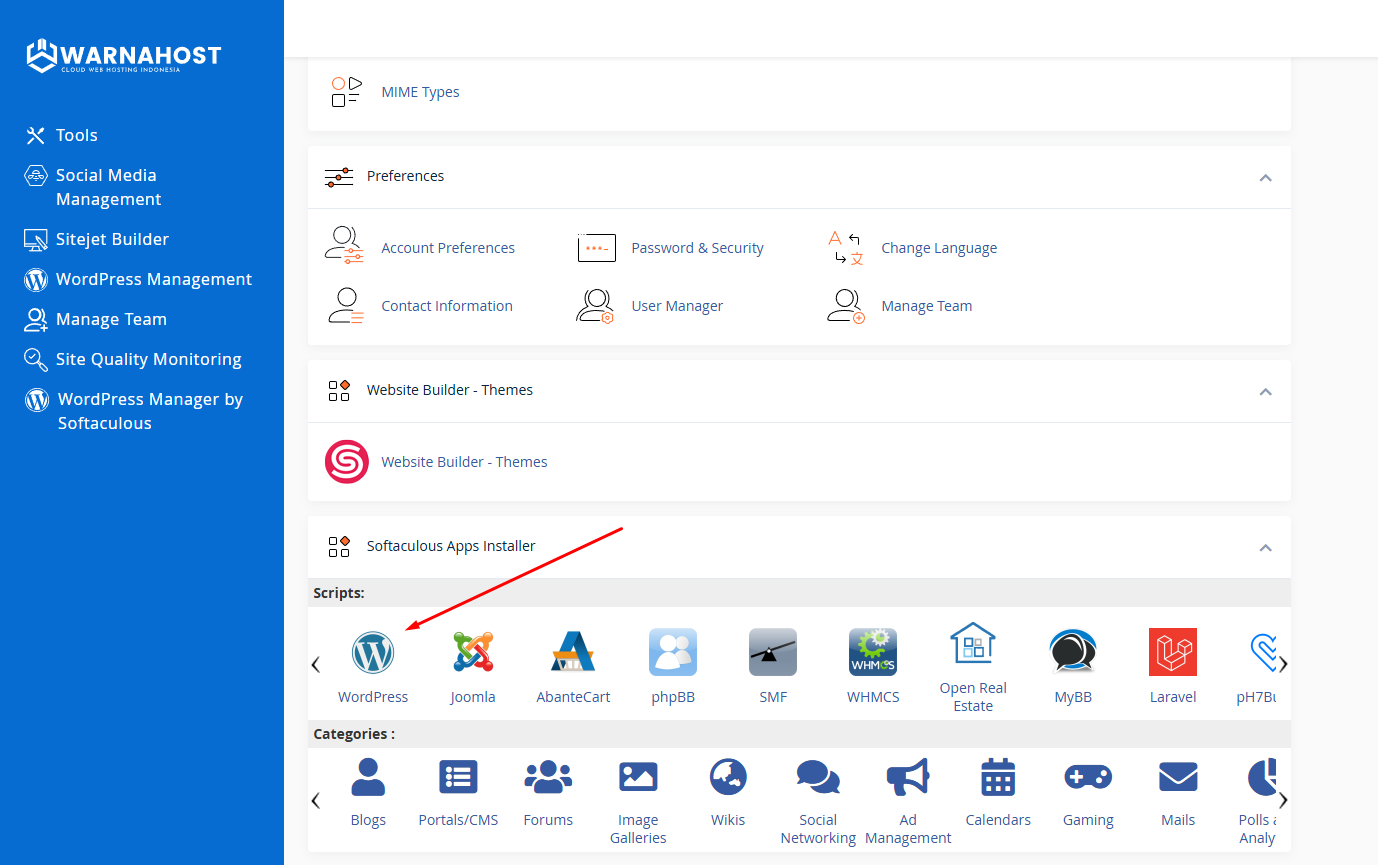Open the Blogs category icon
Viewport: 1378px width, 865px height.
[368, 778]
